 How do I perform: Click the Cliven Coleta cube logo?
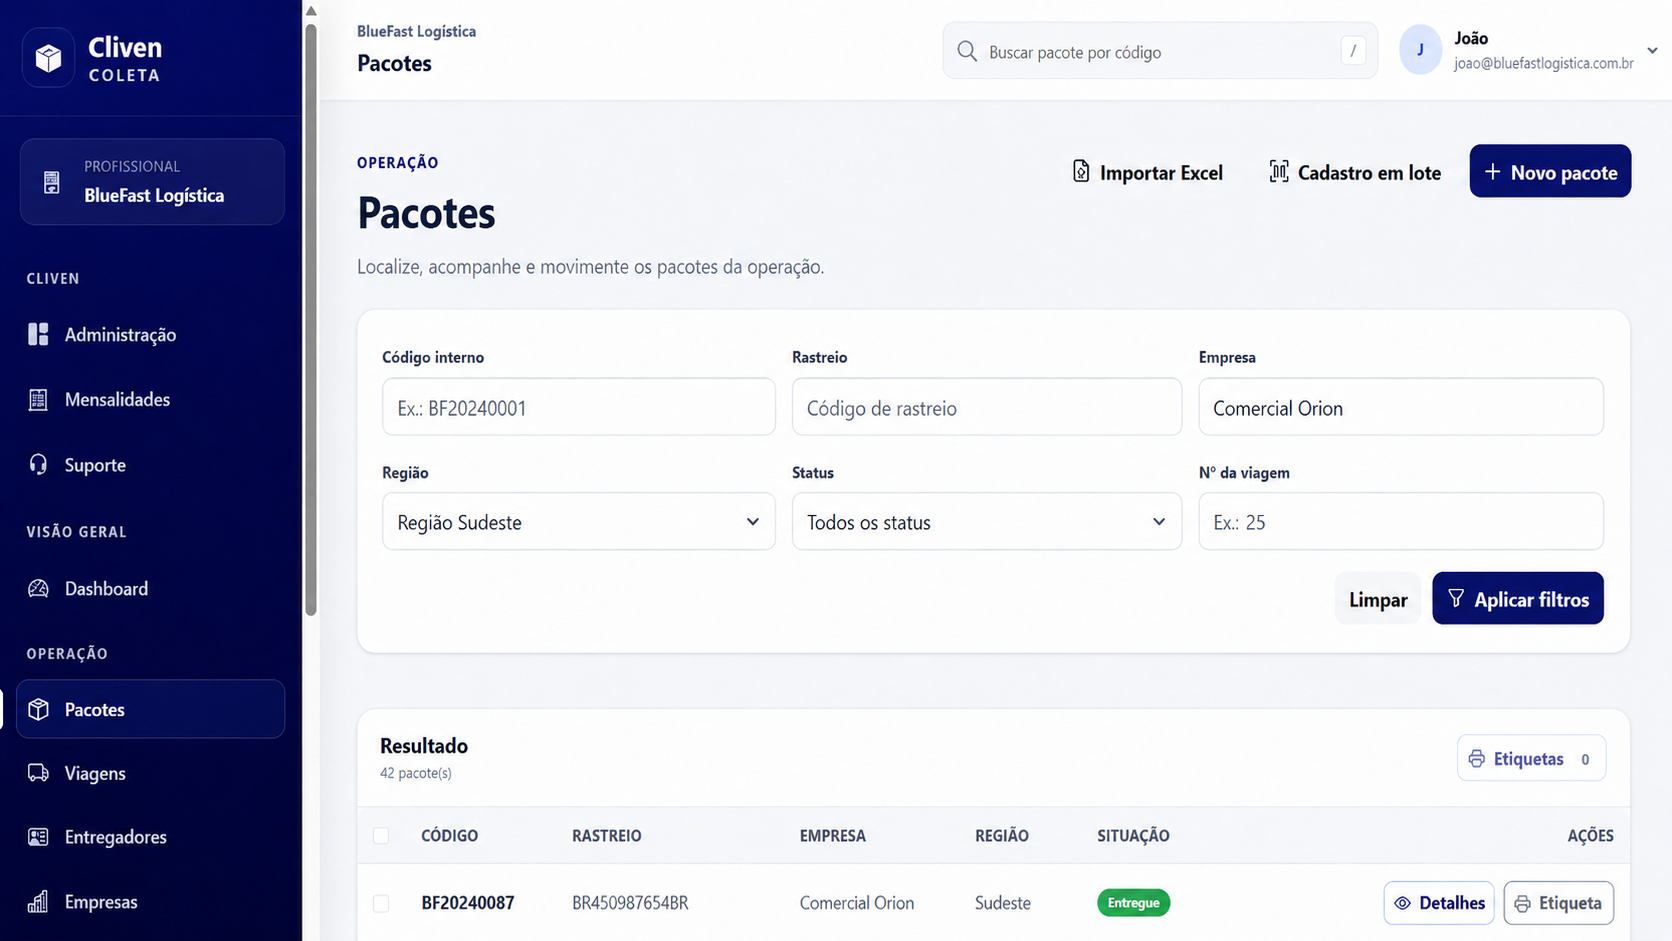tap(48, 58)
